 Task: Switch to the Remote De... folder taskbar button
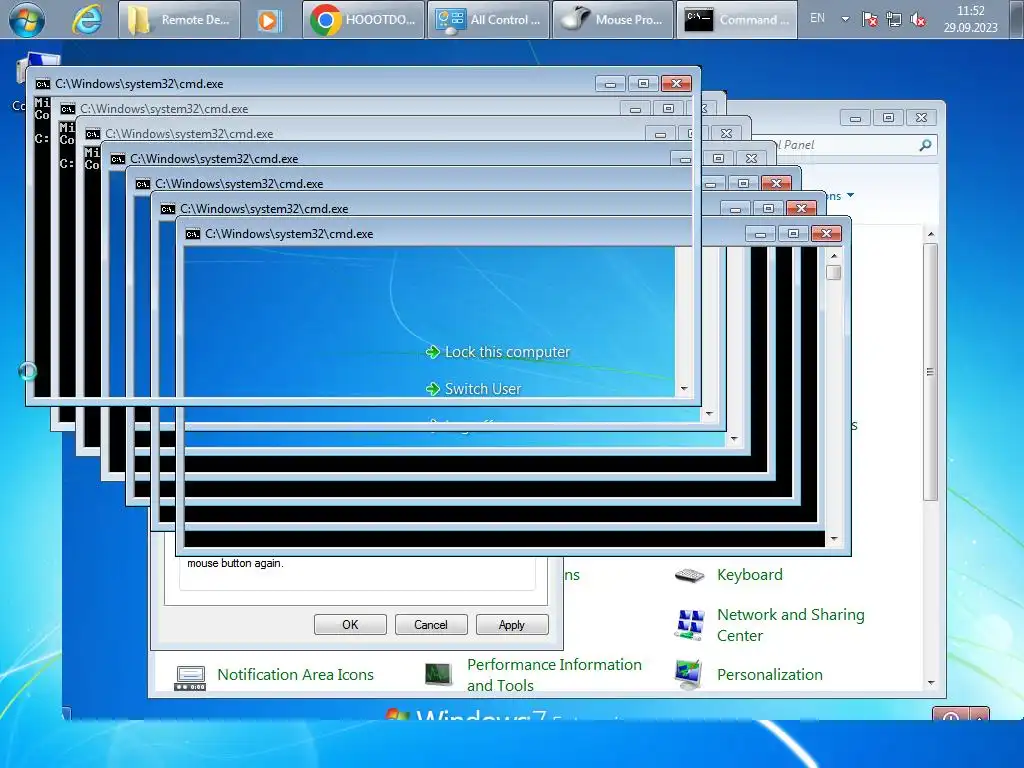coord(180,20)
